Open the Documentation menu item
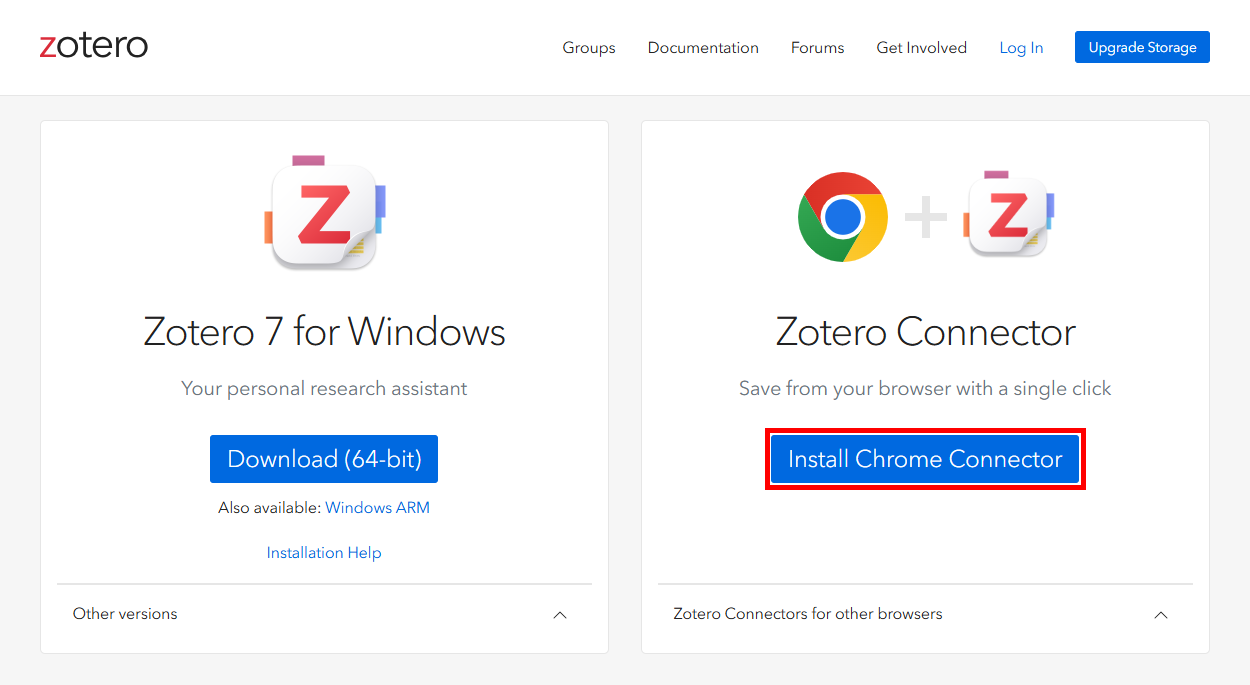Image resolution: width=1250 pixels, height=685 pixels. pyautogui.click(x=703, y=48)
